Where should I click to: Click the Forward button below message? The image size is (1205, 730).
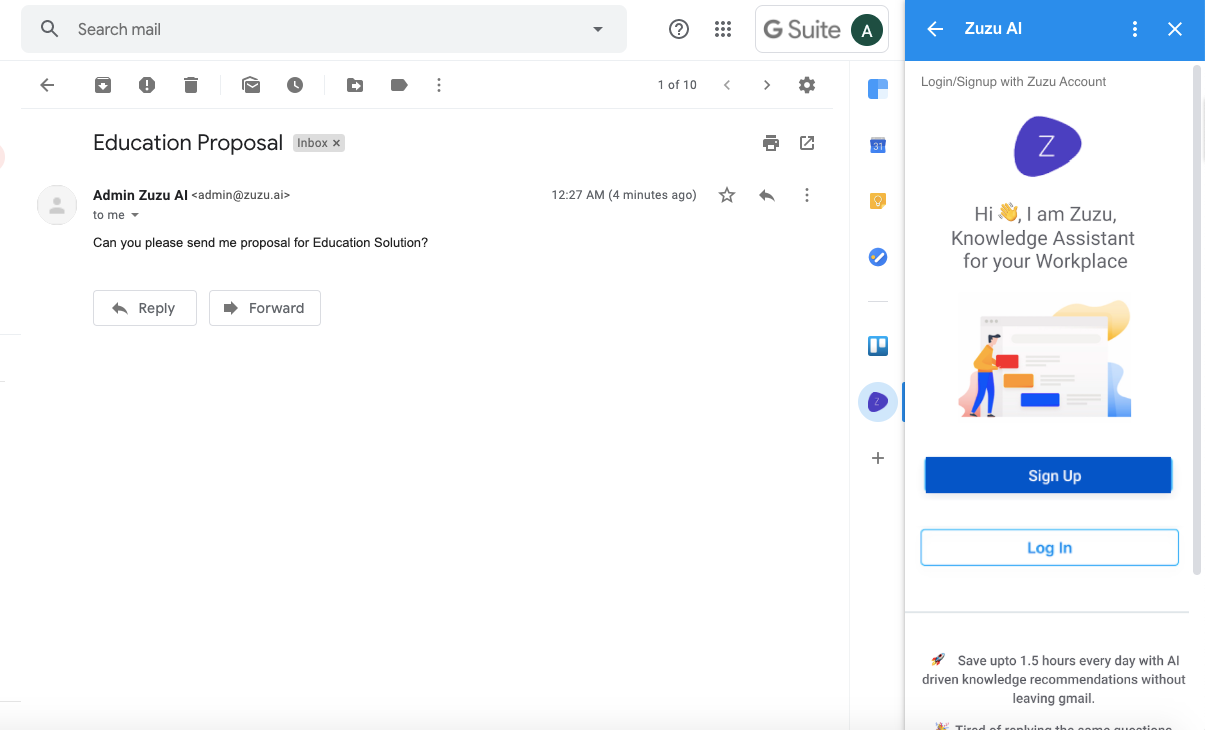(265, 308)
